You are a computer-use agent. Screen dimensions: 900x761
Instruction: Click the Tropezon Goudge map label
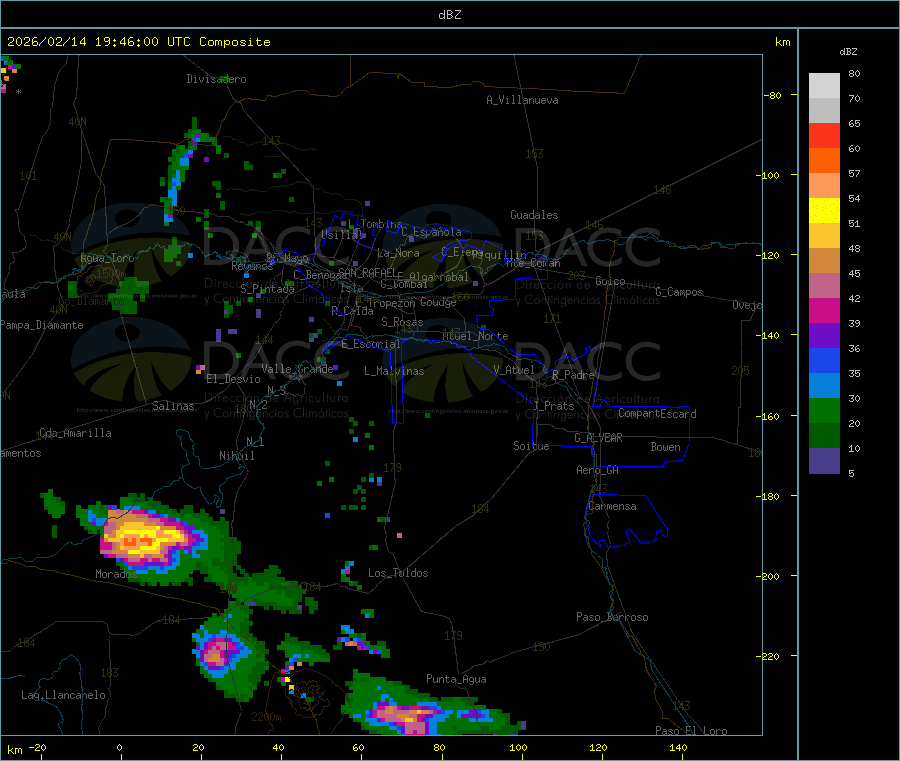[412, 302]
